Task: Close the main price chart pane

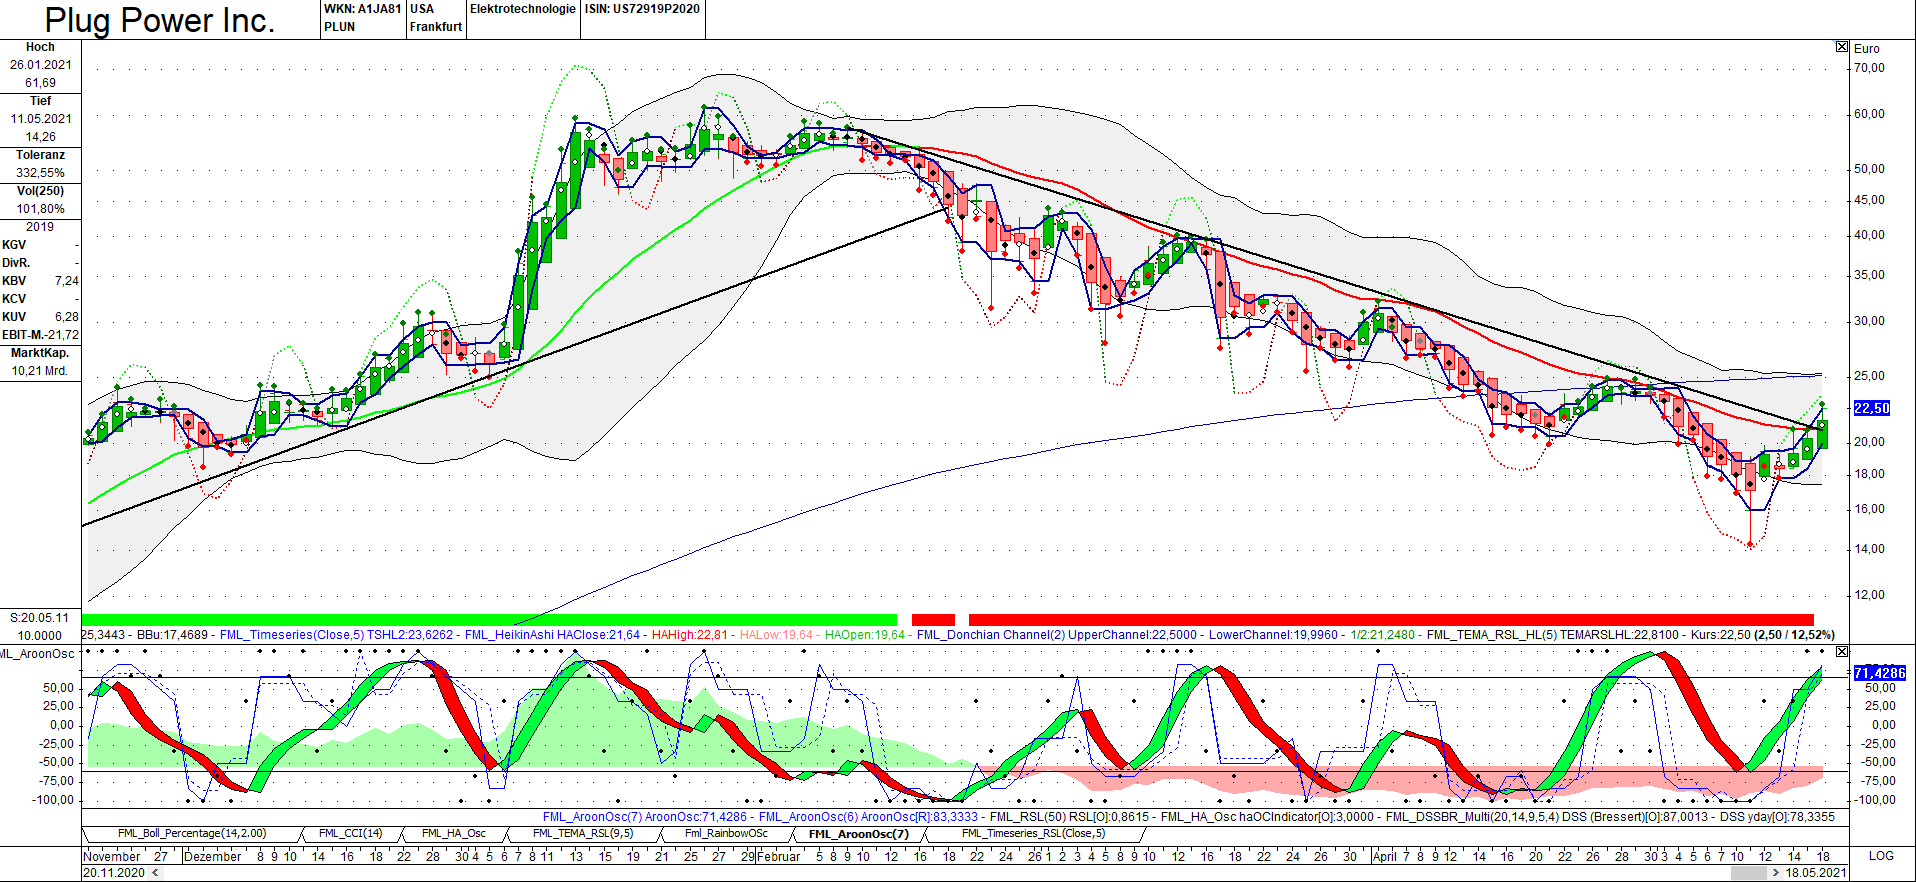Action: pyautogui.click(x=1842, y=47)
